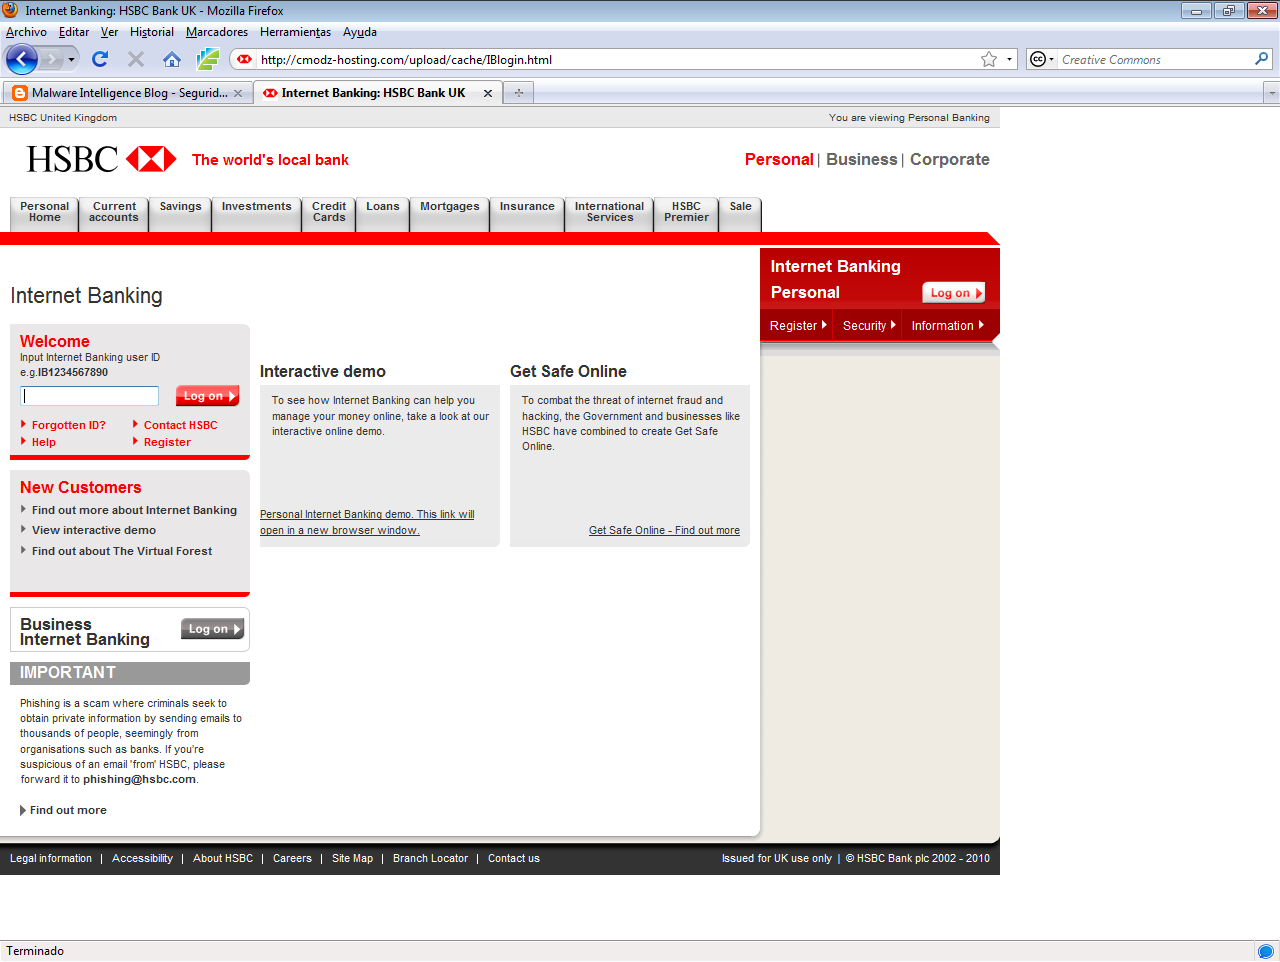Open the Marcadores menu
1280x962 pixels.
pos(217,32)
